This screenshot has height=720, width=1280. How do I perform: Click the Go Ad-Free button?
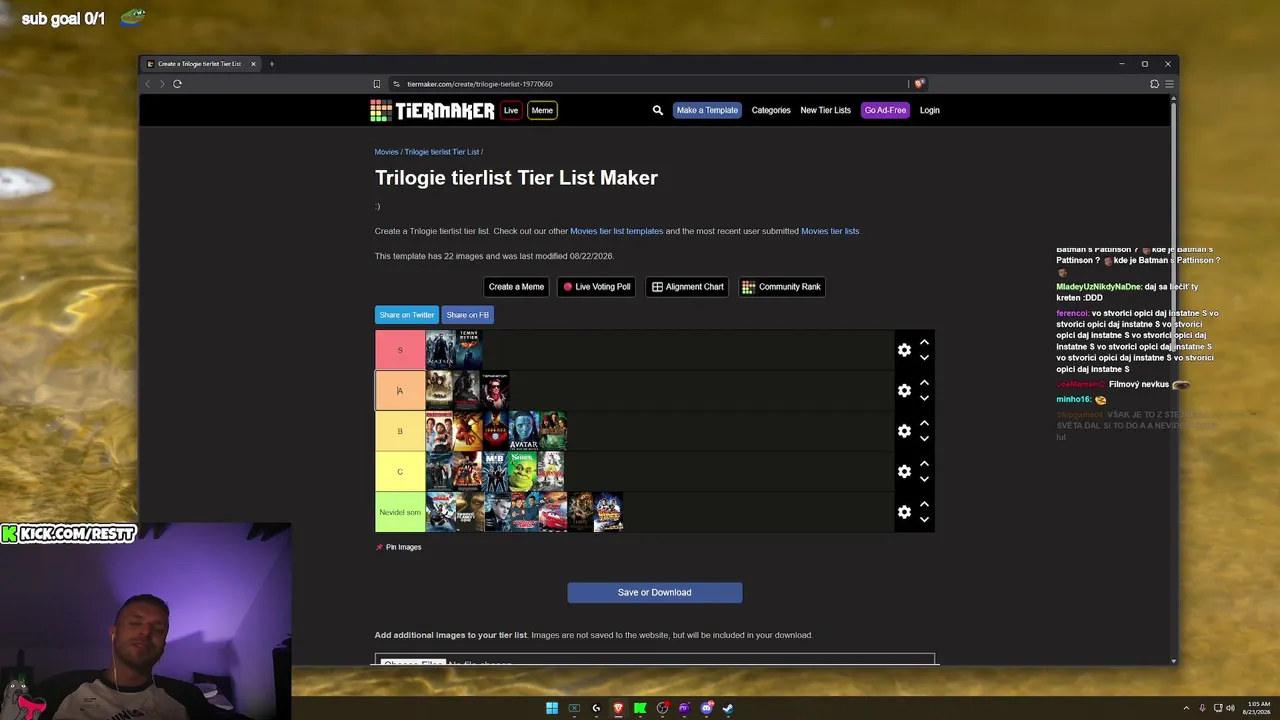tap(885, 110)
